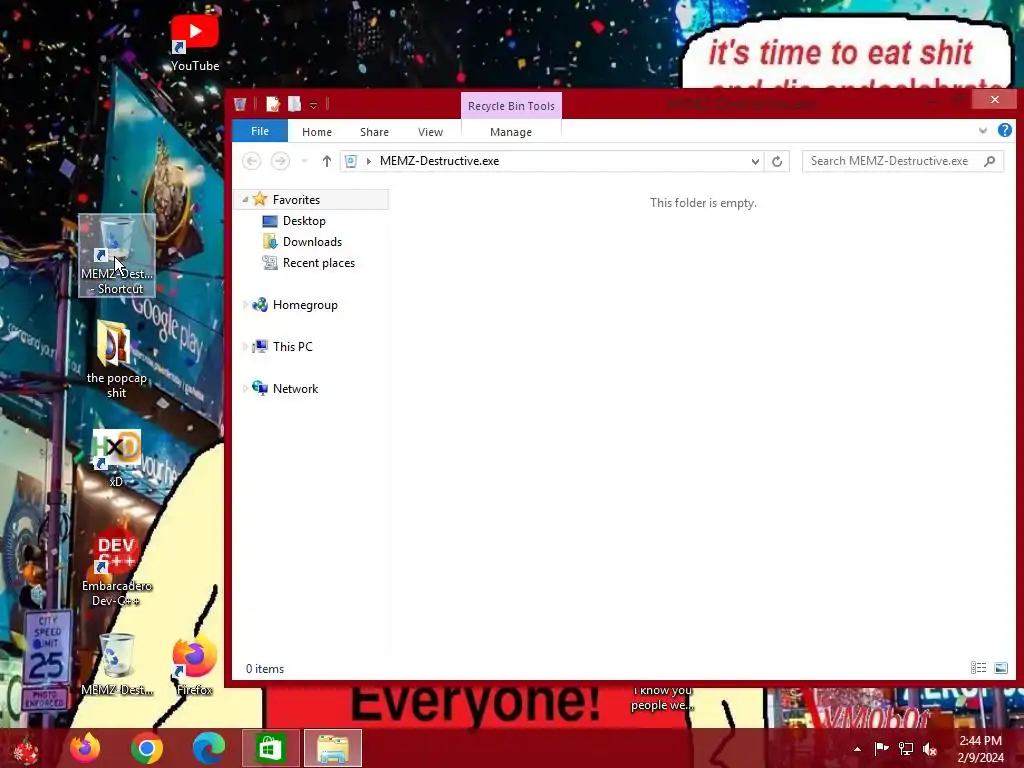
Task: Open the taskbar clock showing 2:44 PM
Action: (980, 749)
